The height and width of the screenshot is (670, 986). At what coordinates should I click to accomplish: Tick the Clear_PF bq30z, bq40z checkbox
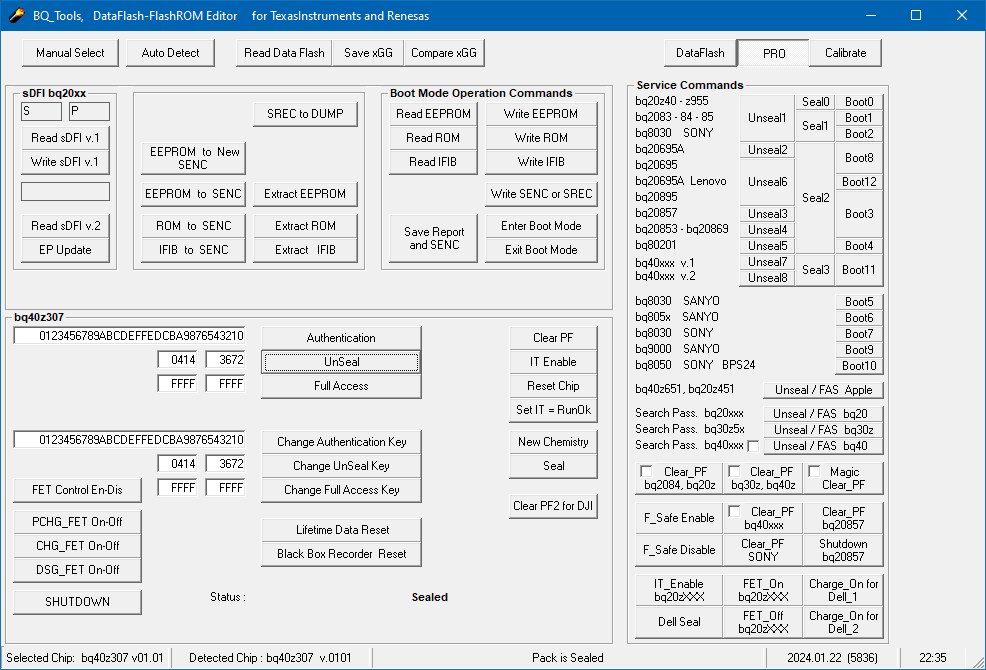734,471
